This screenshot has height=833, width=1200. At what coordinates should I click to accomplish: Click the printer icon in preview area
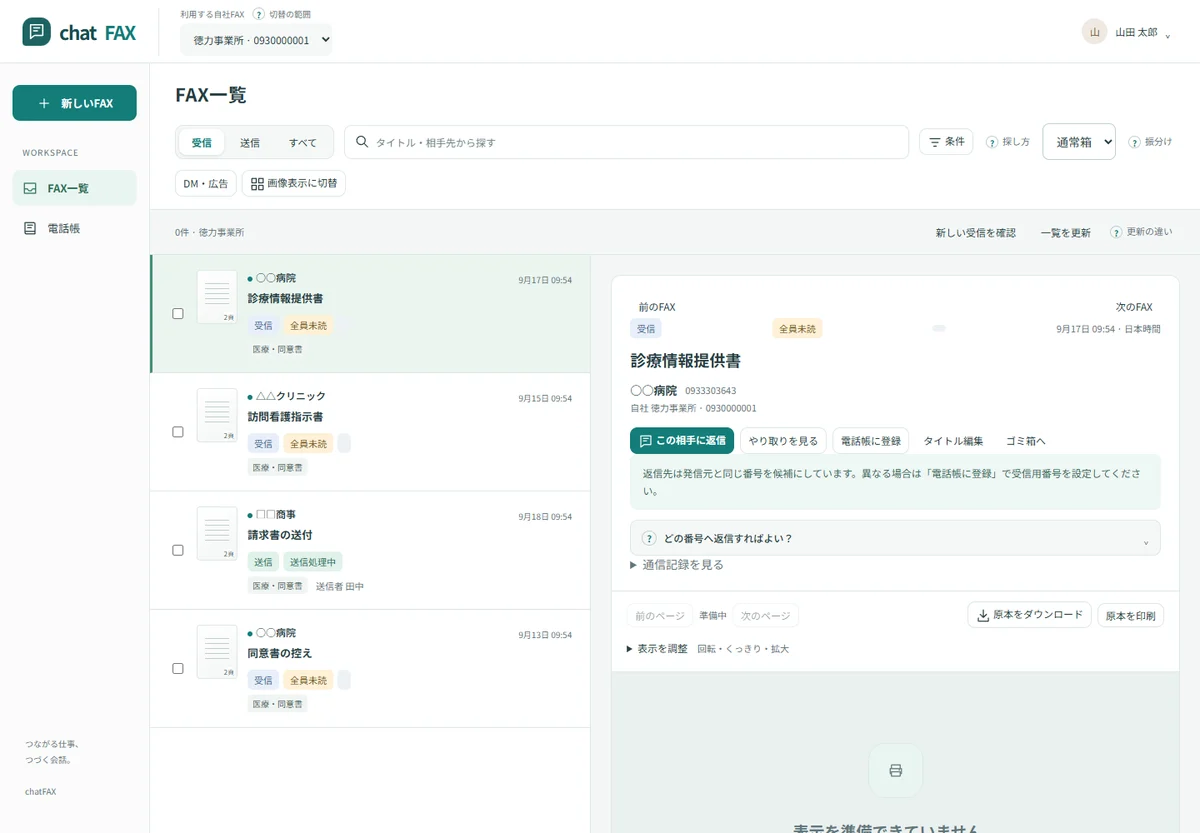click(896, 770)
